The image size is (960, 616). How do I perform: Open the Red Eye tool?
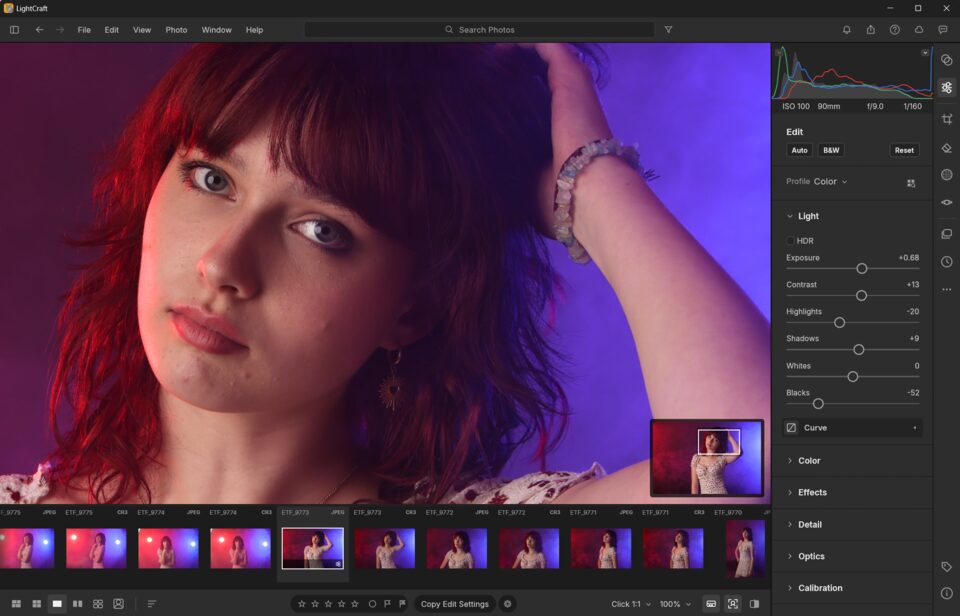point(947,202)
